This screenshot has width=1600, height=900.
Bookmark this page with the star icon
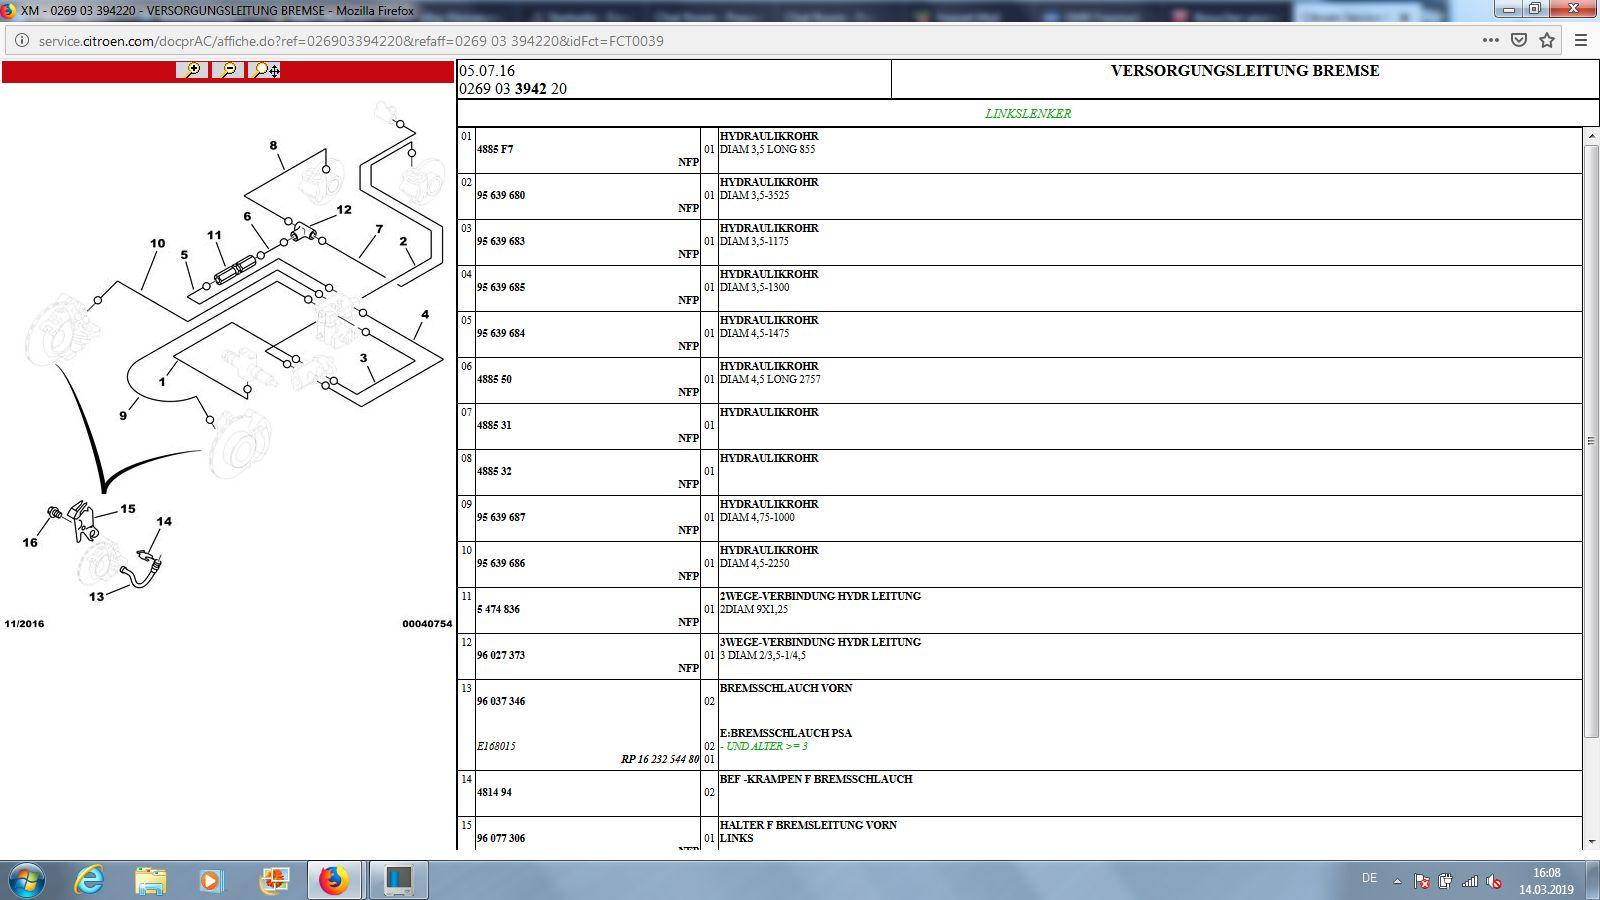click(x=1547, y=41)
